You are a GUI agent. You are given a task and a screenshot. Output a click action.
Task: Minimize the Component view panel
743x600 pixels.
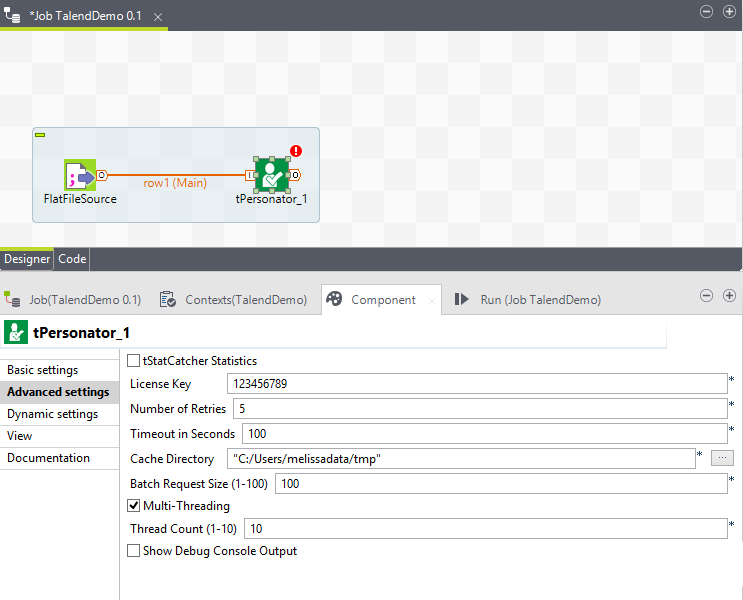(707, 296)
